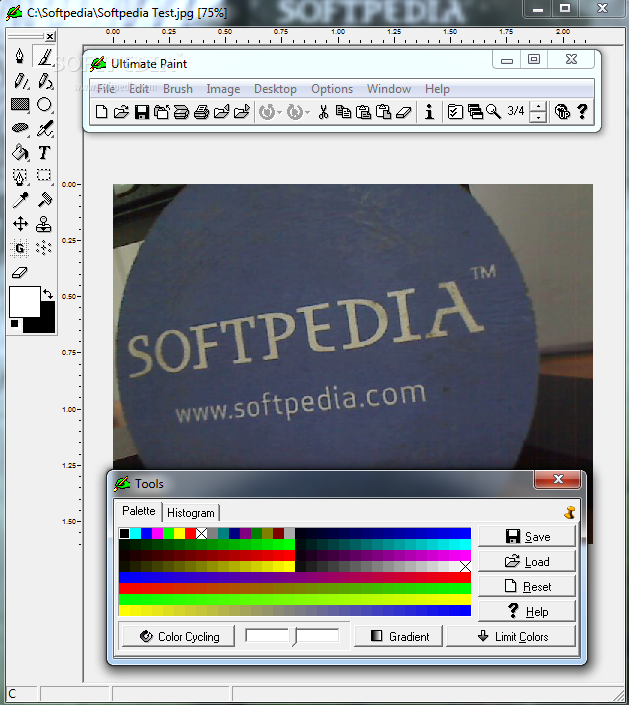Open the Options menu
Image resolution: width=629 pixels, height=705 pixels.
332,89
